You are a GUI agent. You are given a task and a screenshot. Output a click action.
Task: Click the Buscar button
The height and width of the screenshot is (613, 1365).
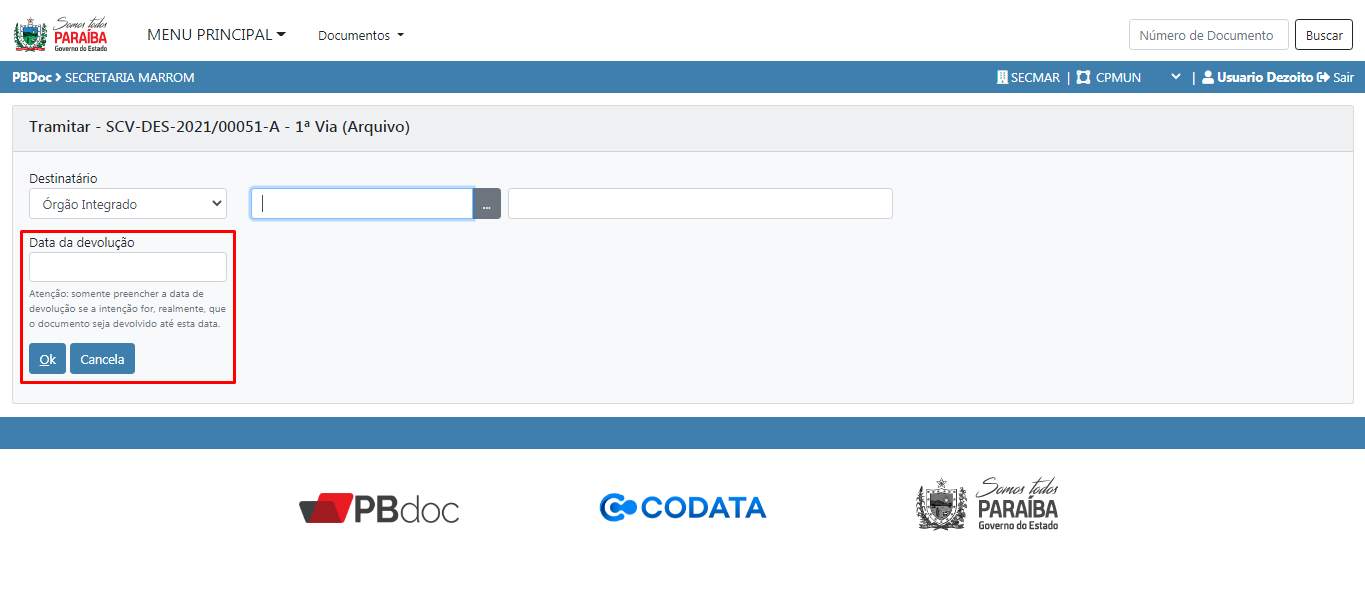1324,35
